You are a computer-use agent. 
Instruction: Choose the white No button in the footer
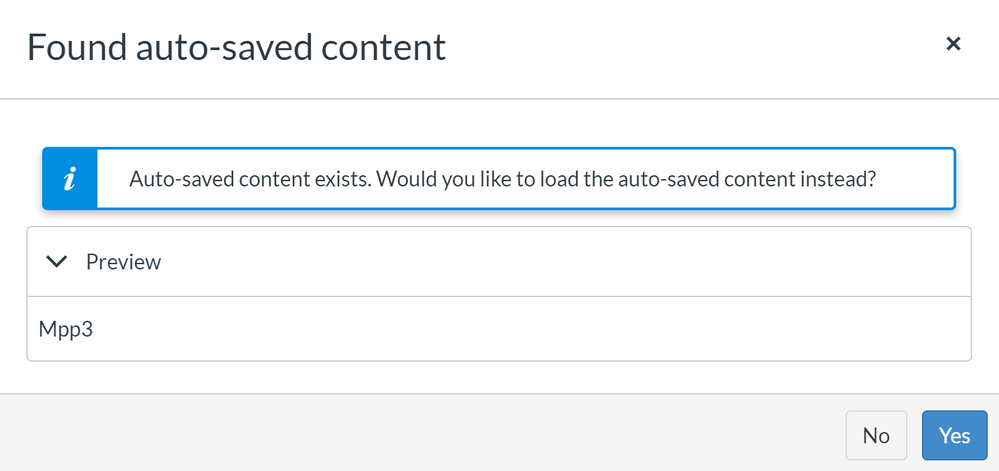[x=876, y=435]
